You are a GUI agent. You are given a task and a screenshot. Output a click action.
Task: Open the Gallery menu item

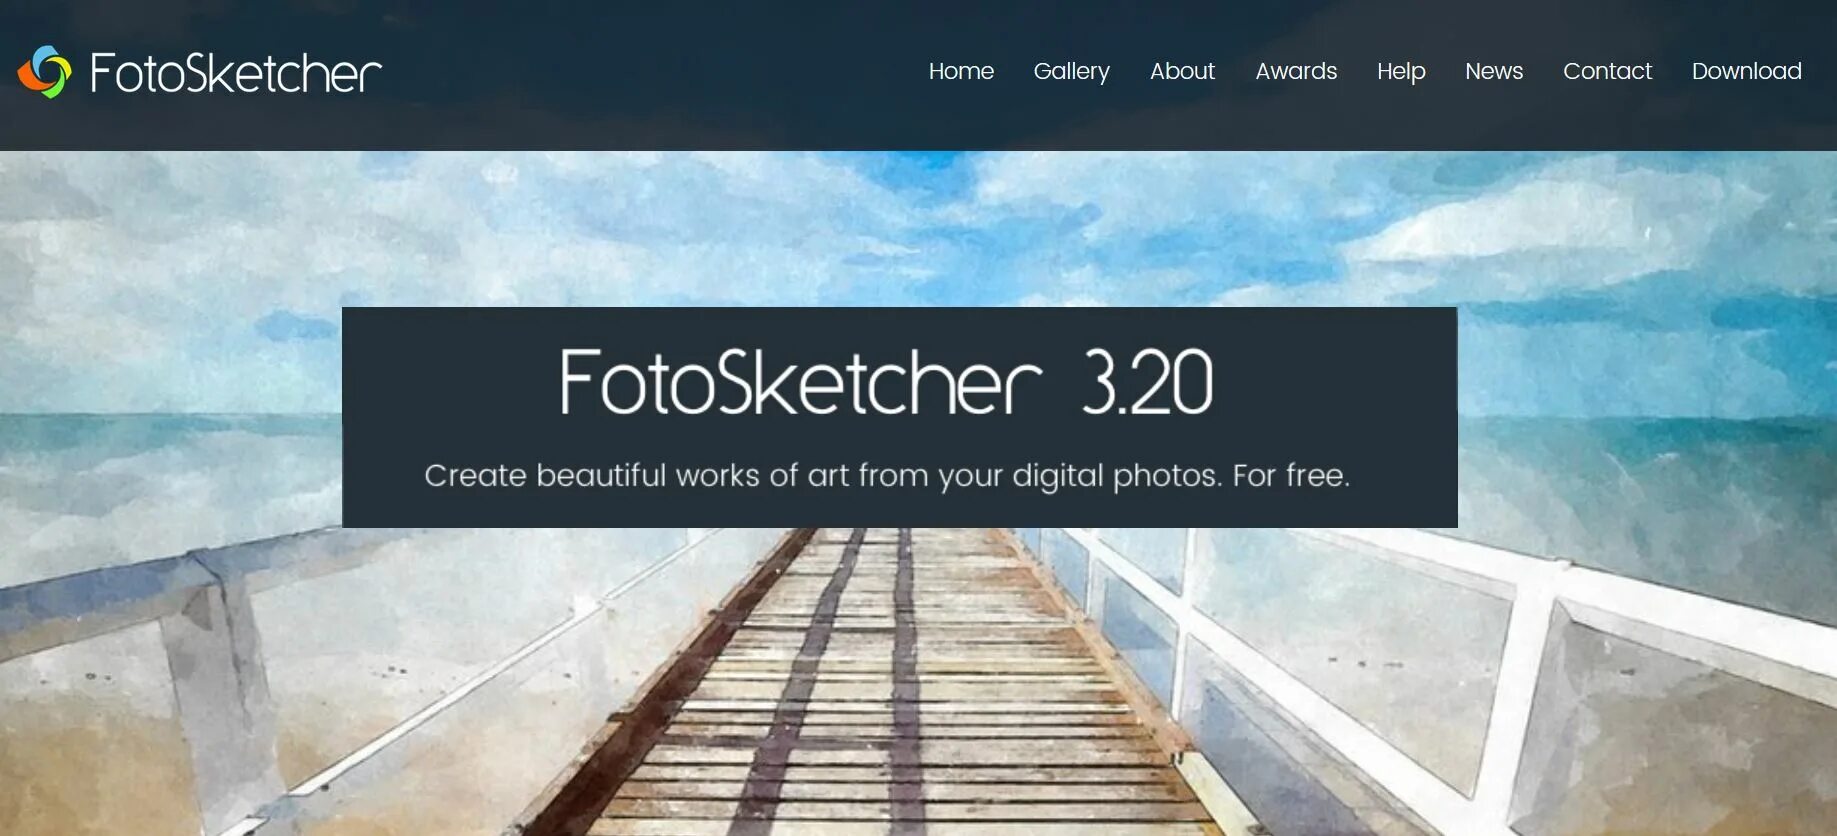click(1071, 72)
